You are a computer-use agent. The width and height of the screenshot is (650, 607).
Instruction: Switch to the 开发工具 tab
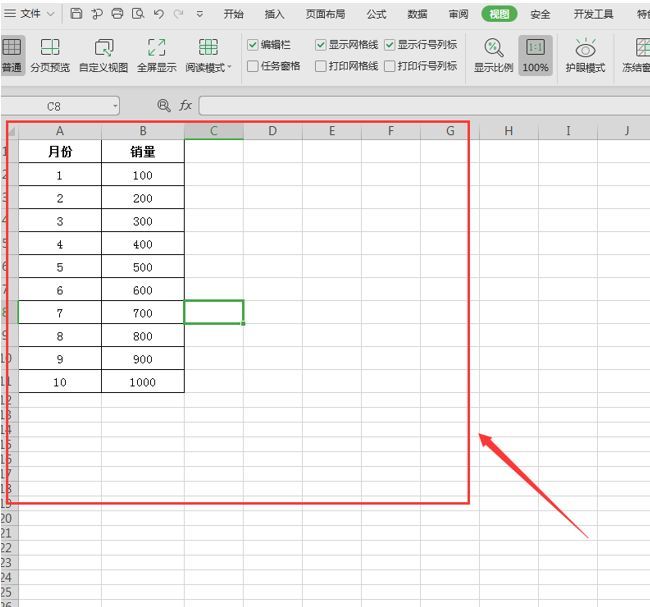[593, 14]
